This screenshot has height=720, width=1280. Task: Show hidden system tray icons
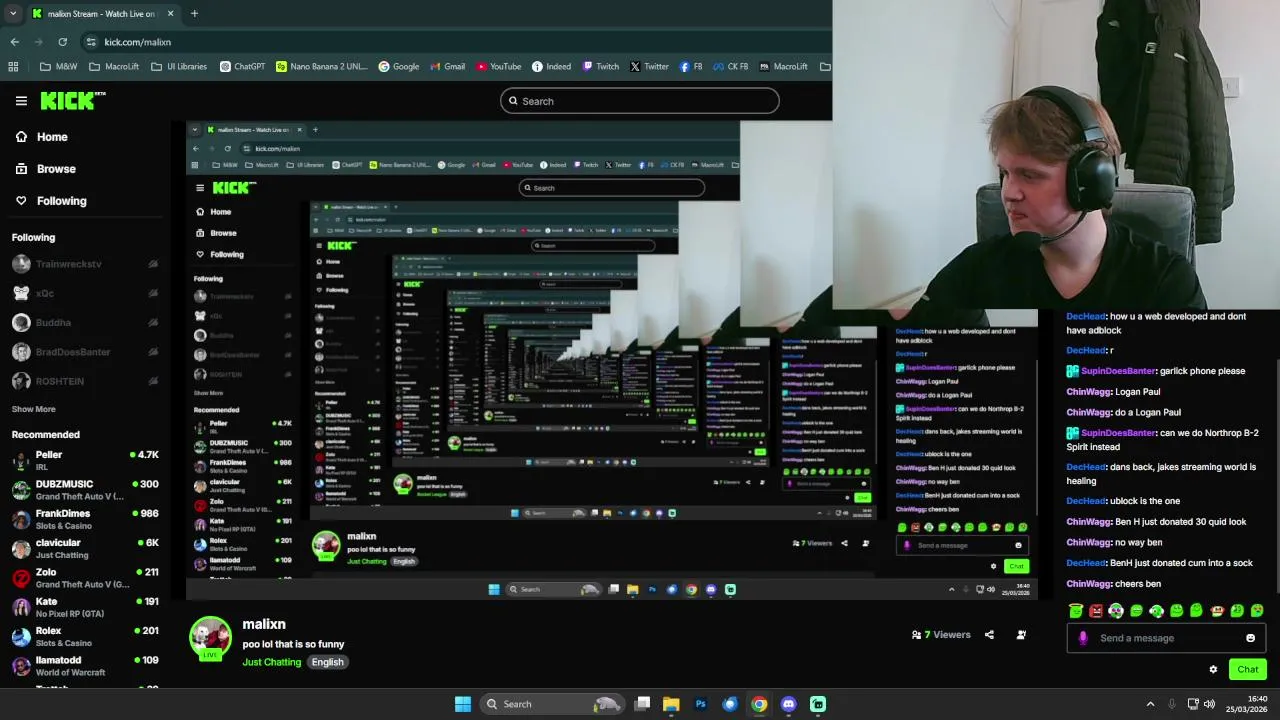point(1150,704)
